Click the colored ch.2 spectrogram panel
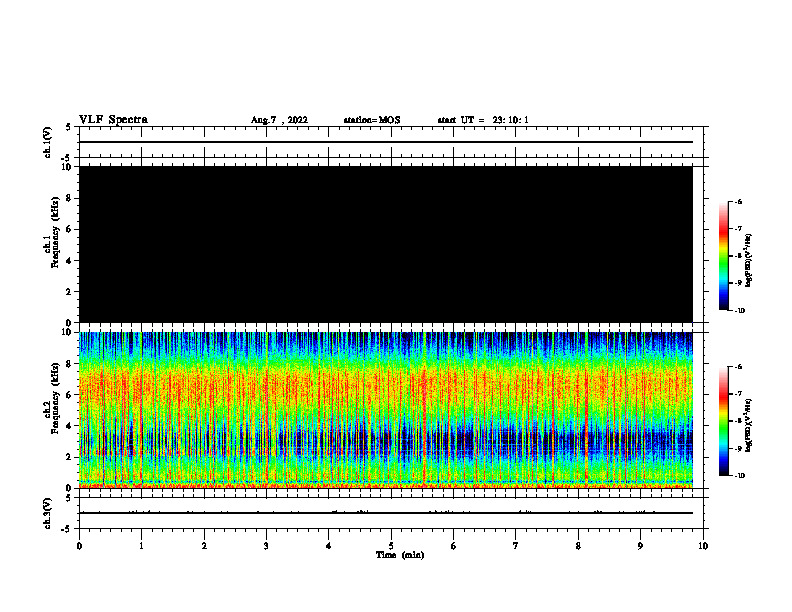 [386, 410]
